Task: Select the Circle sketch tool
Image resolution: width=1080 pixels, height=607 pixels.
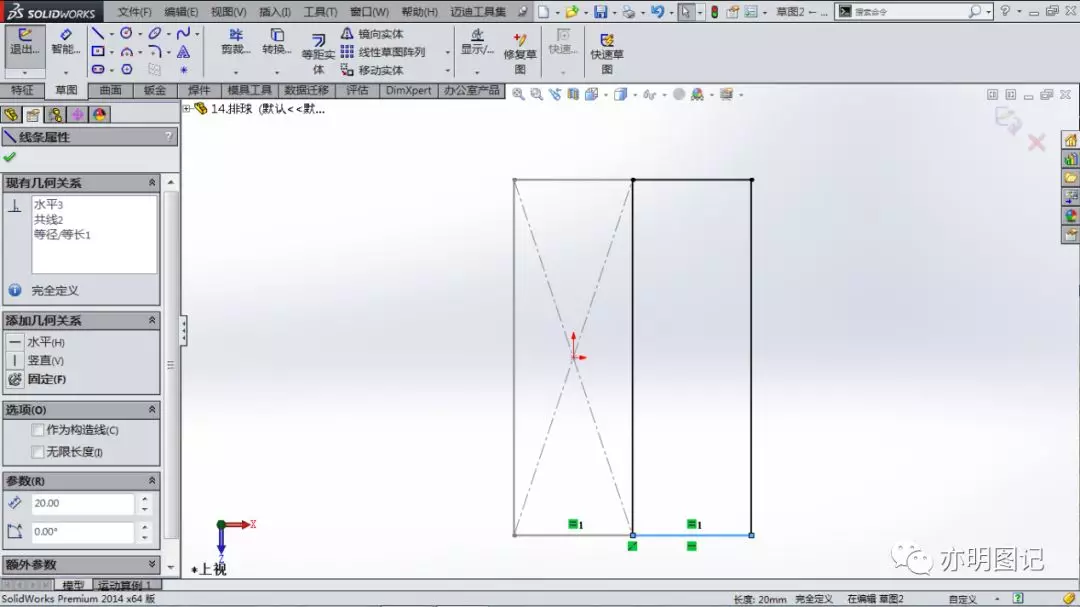Action: [126, 33]
